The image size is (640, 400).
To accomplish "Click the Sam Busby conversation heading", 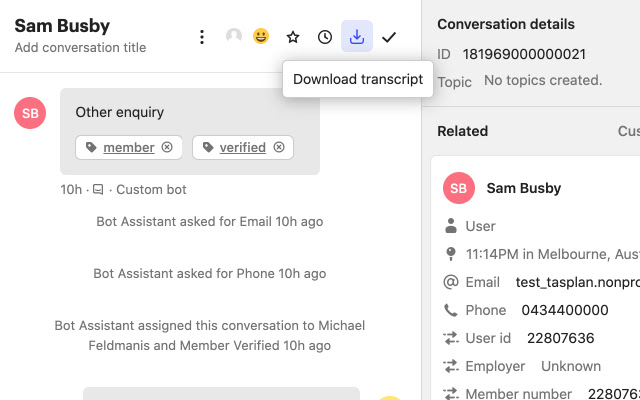I will [x=62, y=26].
